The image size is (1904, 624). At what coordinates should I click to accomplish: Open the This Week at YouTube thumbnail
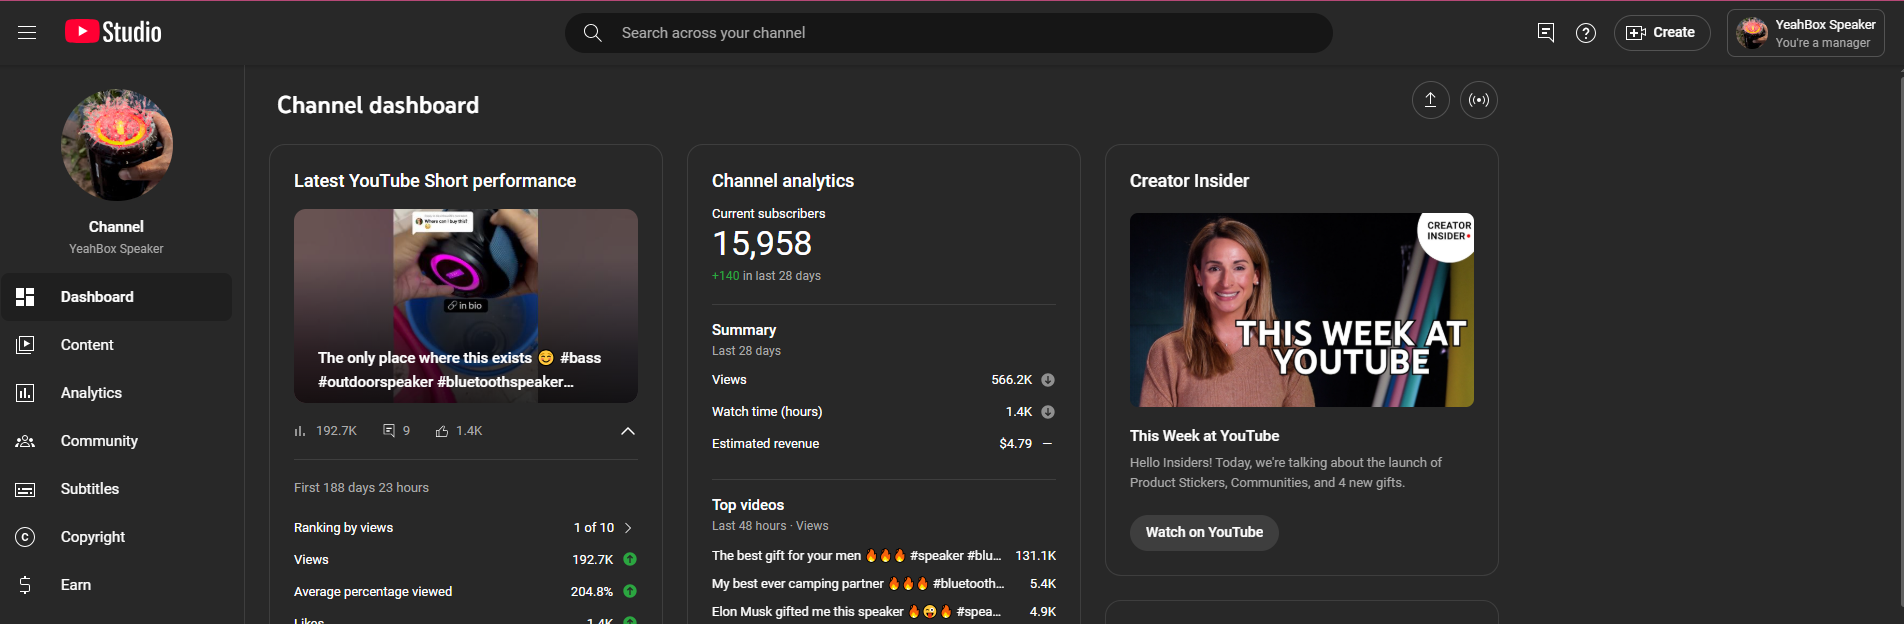click(1302, 310)
